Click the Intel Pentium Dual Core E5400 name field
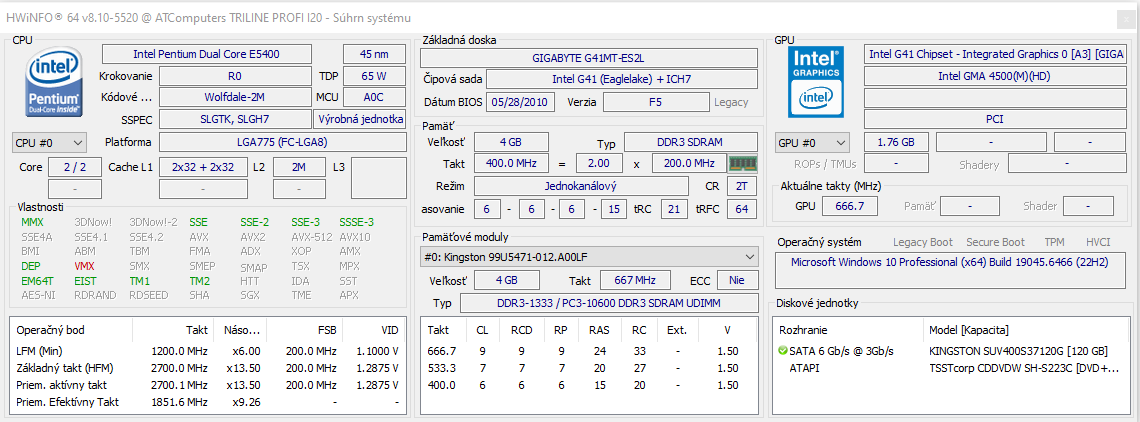The image size is (1140, 422). 206,54
